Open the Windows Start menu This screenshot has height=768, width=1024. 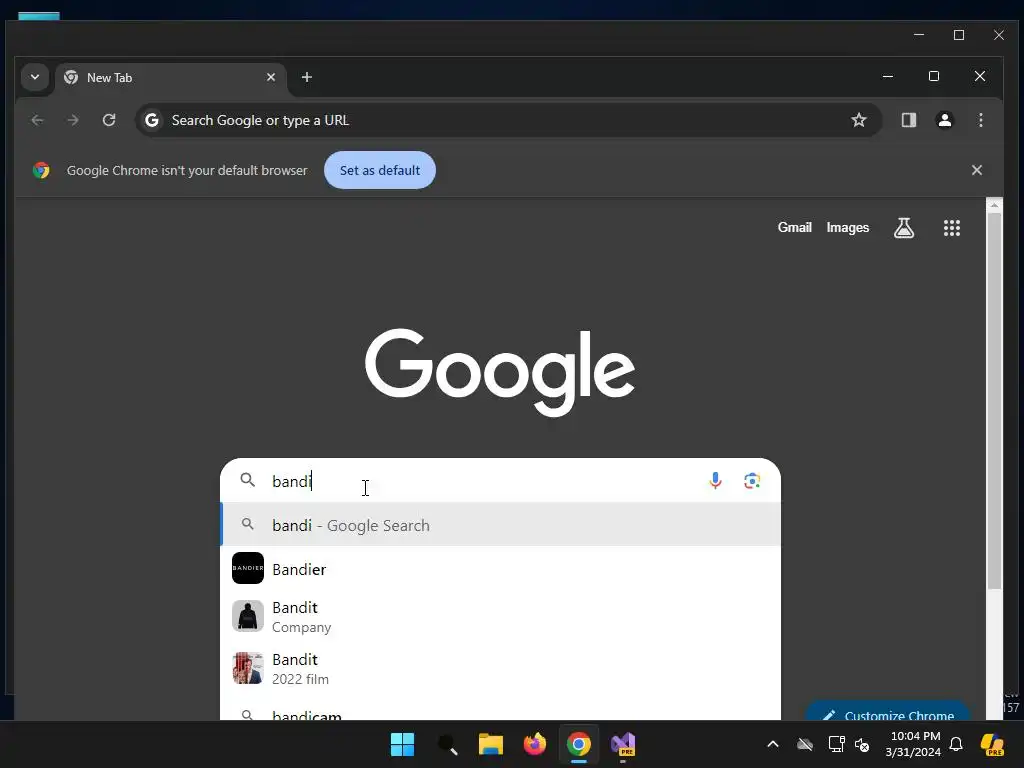pos(402,744)
